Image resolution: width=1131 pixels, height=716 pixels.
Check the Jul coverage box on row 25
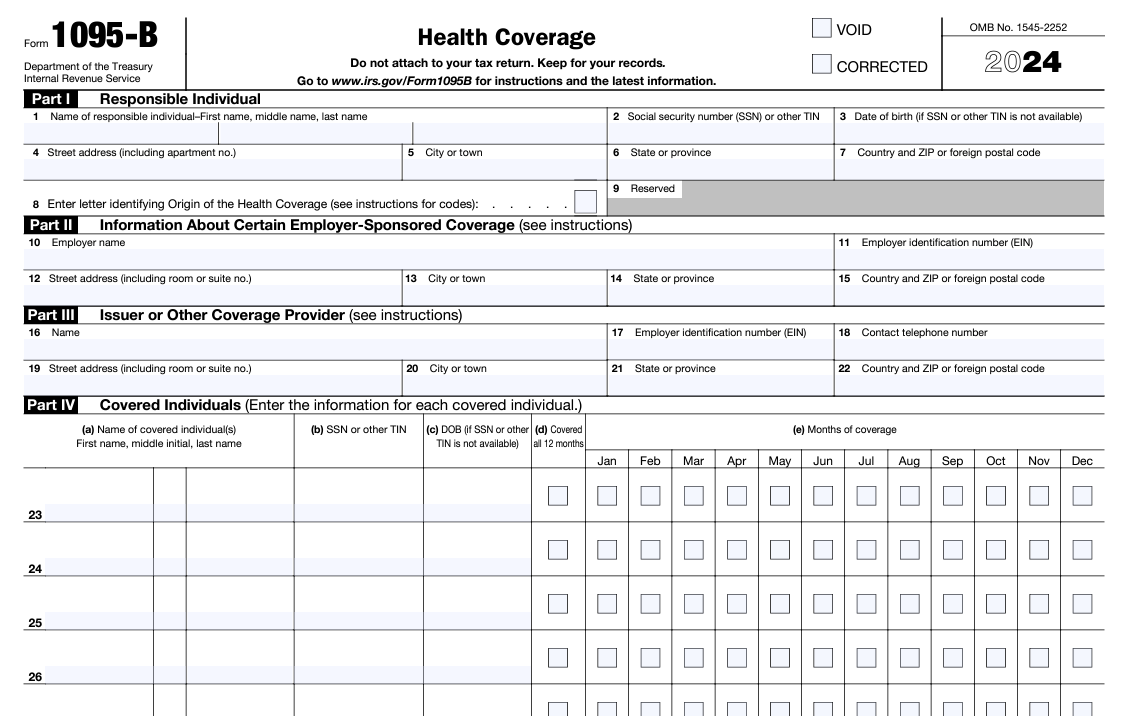click(866, 603)
